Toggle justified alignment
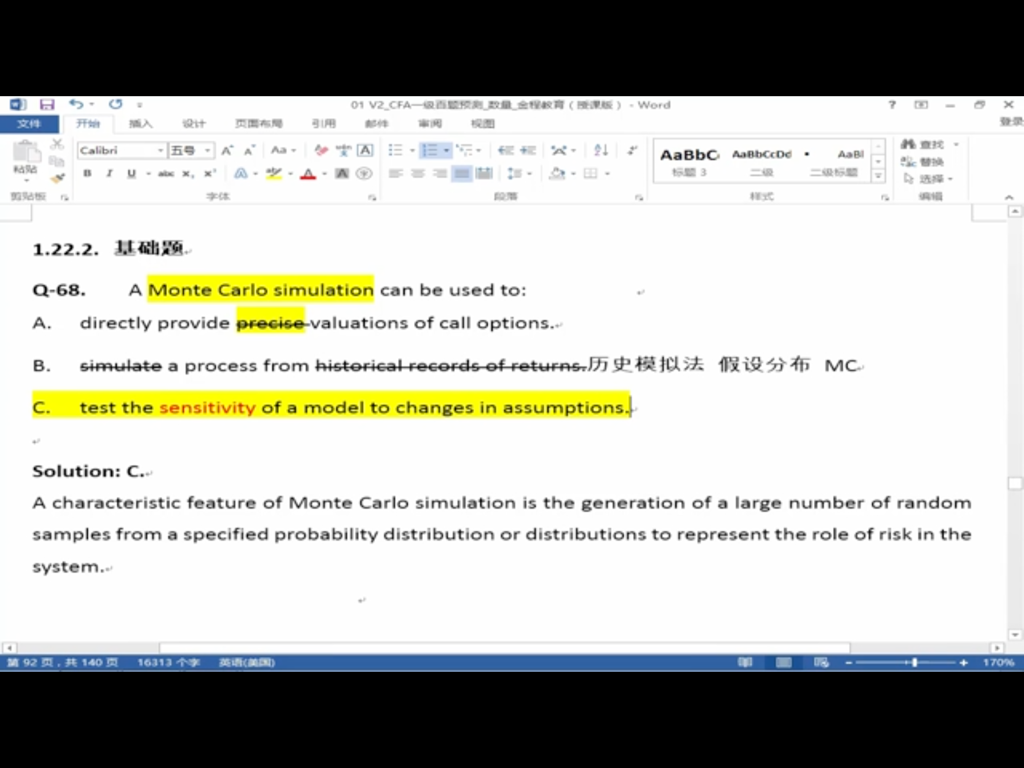 [462, 174]
